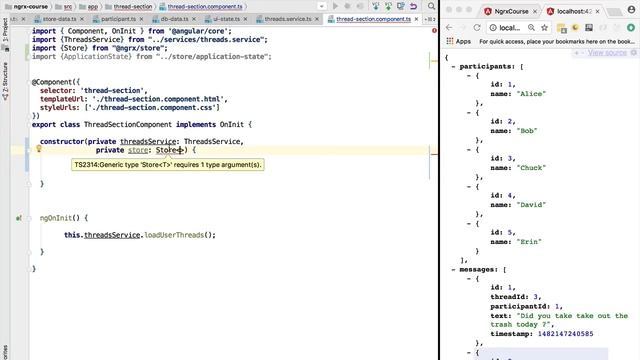
Task: Click the app folder breadcrumb
Action: (89, 7)
